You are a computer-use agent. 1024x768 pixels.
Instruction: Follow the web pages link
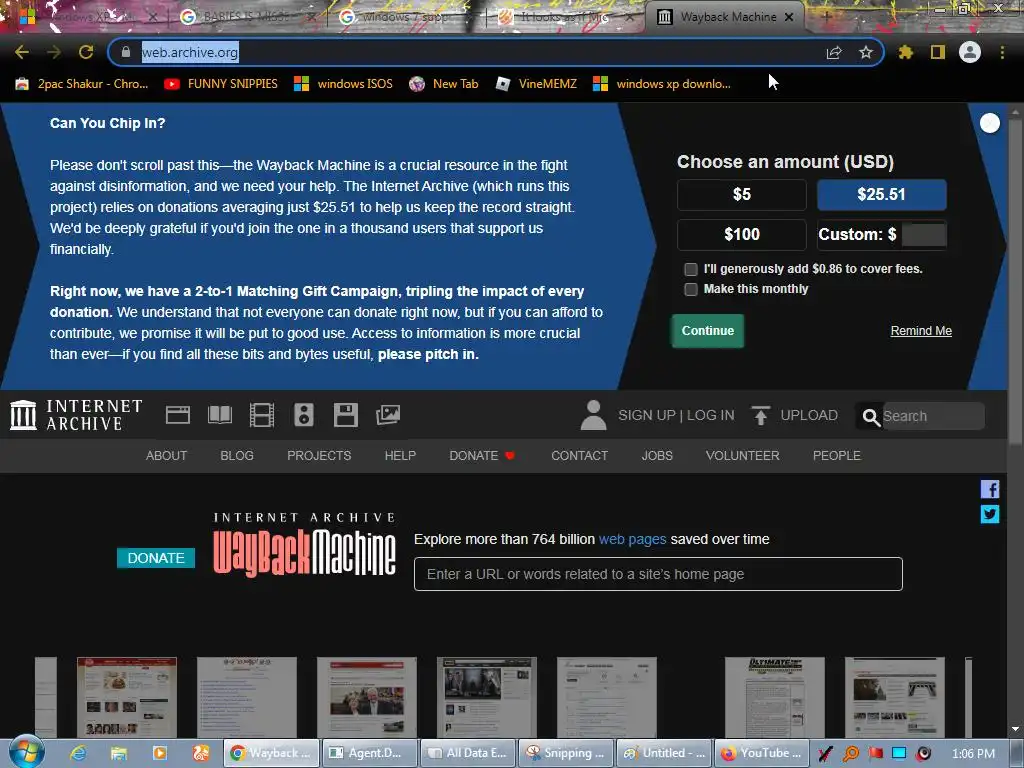(x=632, y=539)
